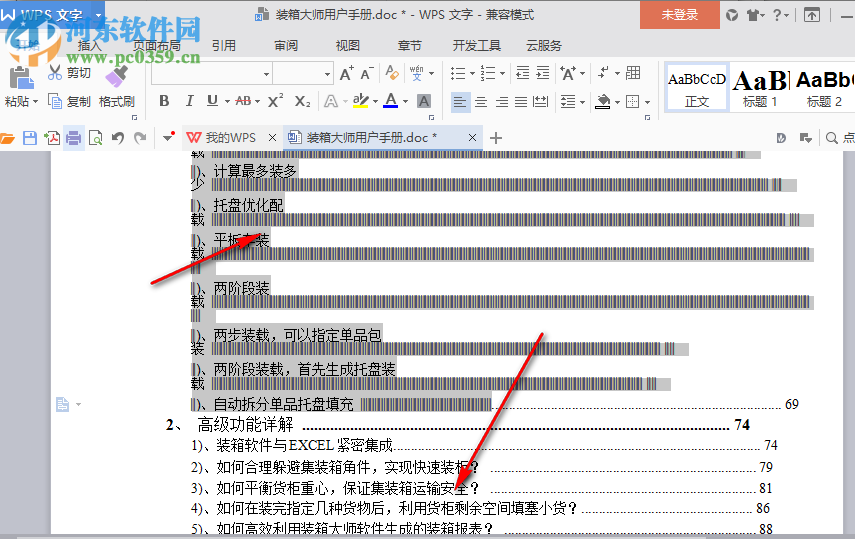Toggle strikethrough AB formatting
The height and width of the screenshot is (539, 855).
[x=243, y=101]
